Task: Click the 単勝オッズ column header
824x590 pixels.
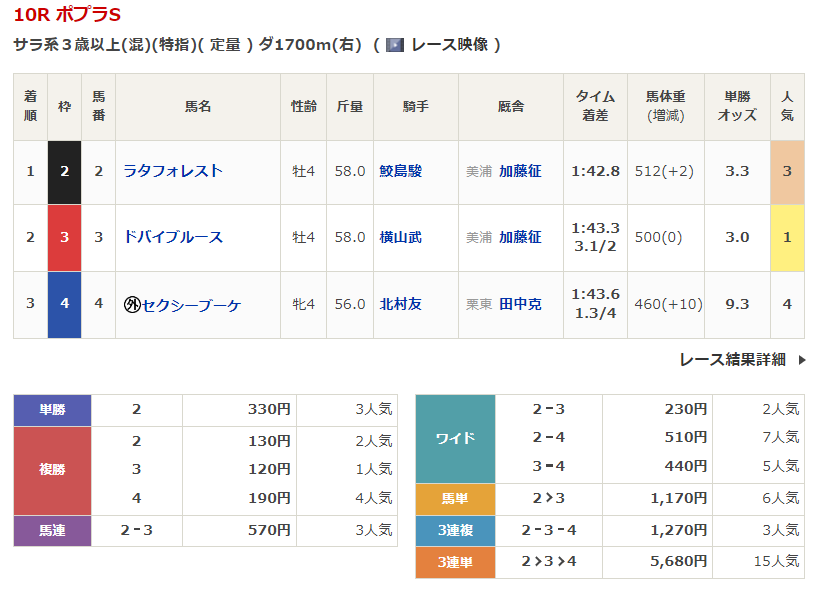Action: point(737,106)
